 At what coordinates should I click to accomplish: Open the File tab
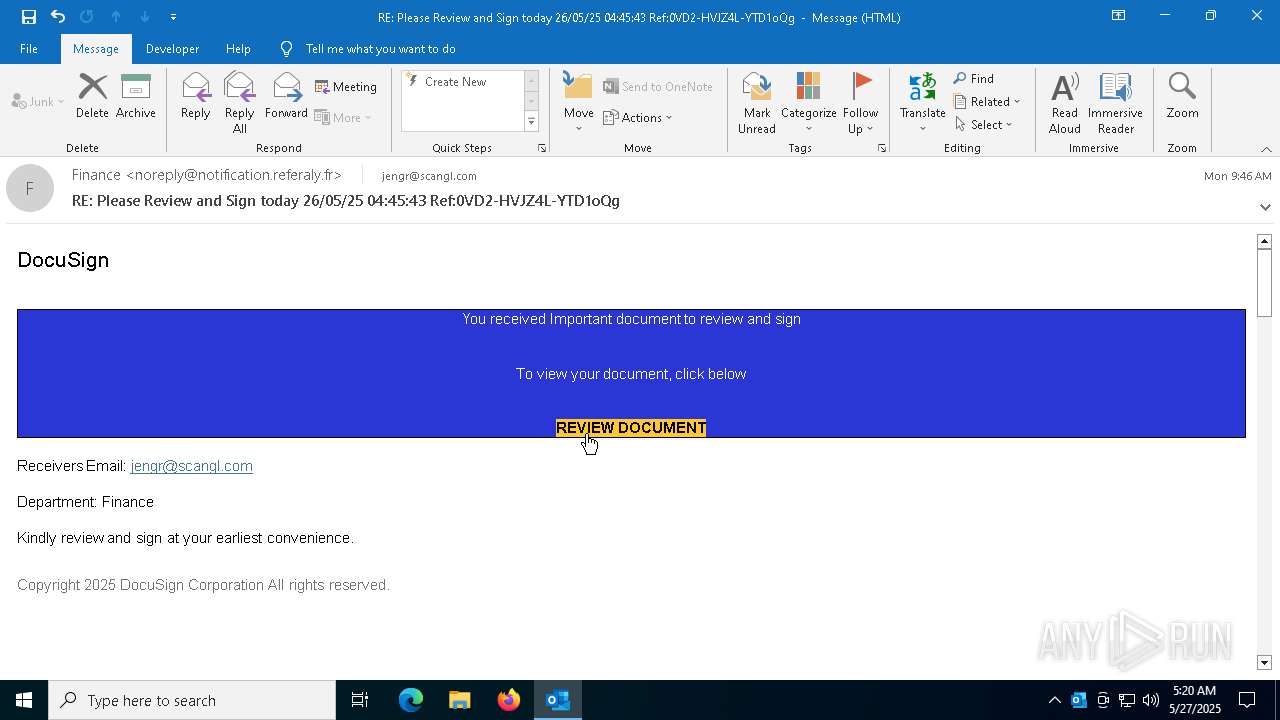click(x=29, y=49)
